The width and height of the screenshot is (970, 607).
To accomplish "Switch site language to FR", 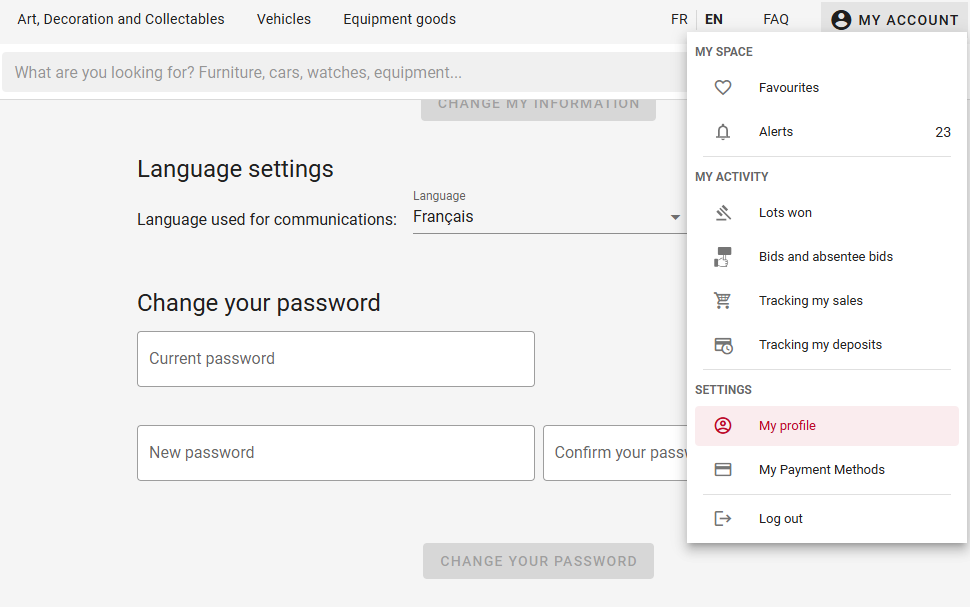I will [679, 20].
